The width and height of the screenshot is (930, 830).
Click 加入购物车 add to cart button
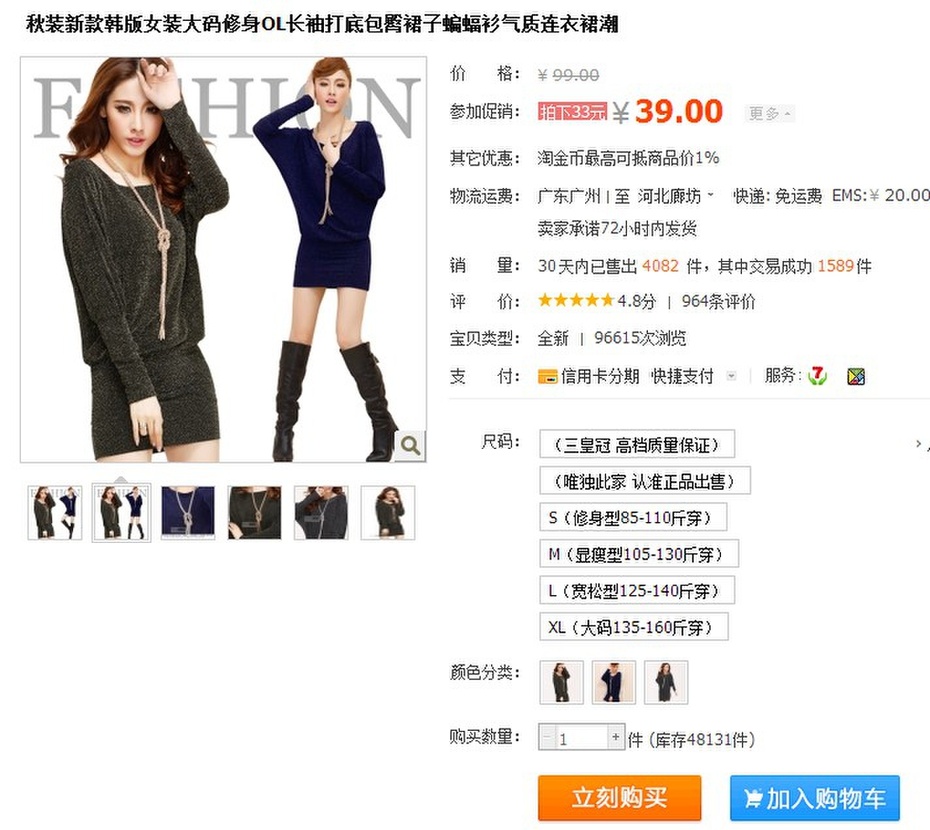tap(814, 797)
